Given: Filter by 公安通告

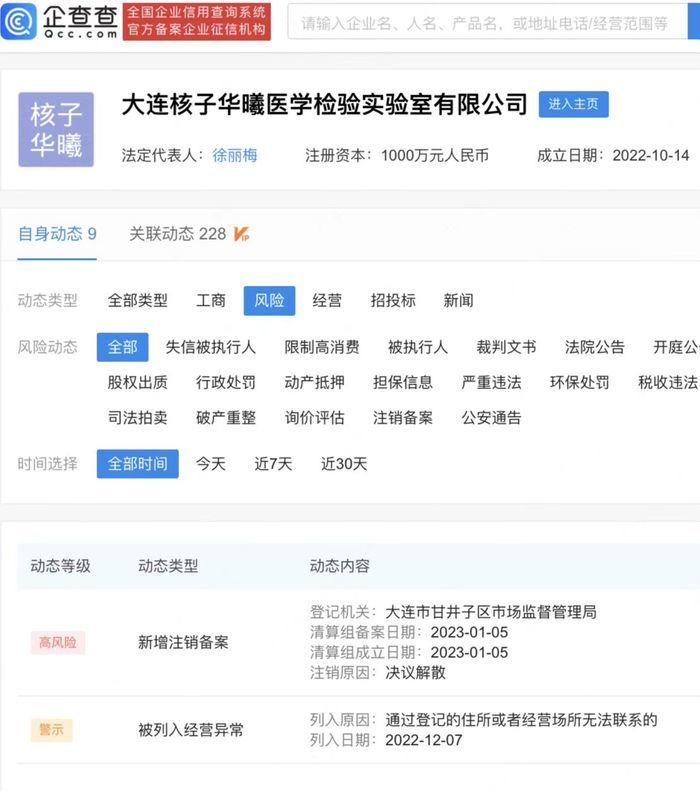Looking at the screenshot, I should click(491, 418).
